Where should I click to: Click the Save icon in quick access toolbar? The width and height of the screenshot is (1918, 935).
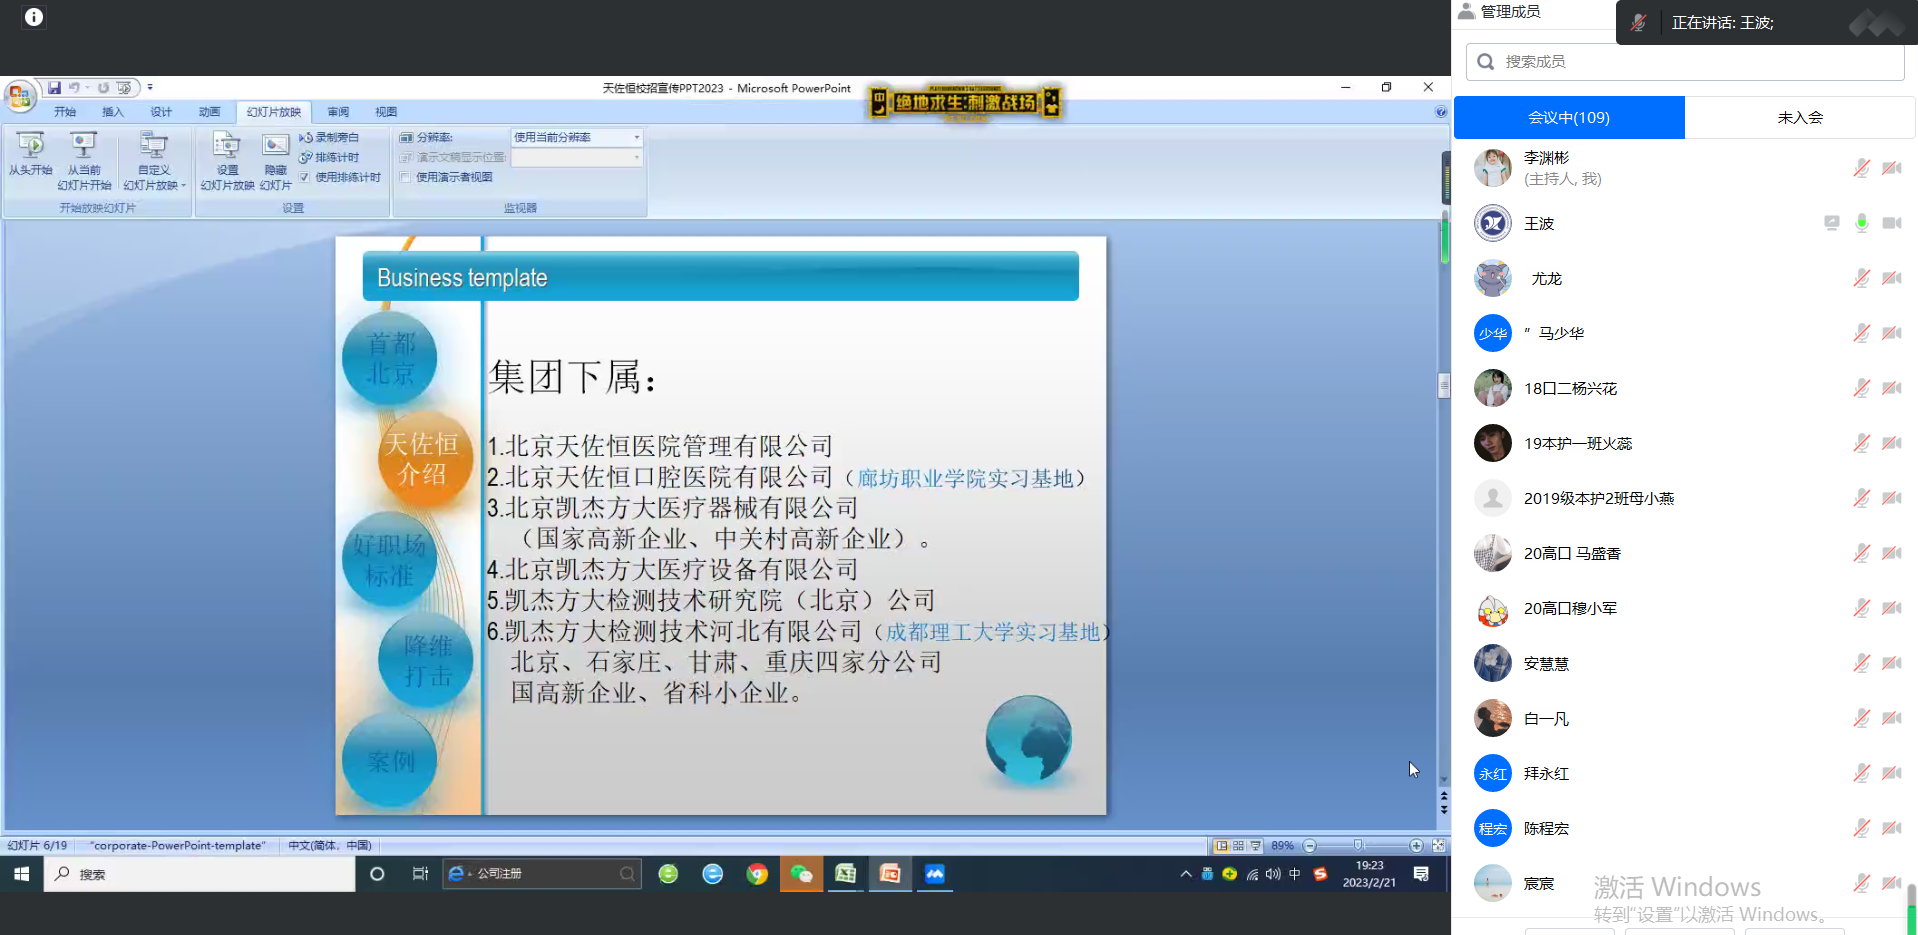[x=54, y=88]
